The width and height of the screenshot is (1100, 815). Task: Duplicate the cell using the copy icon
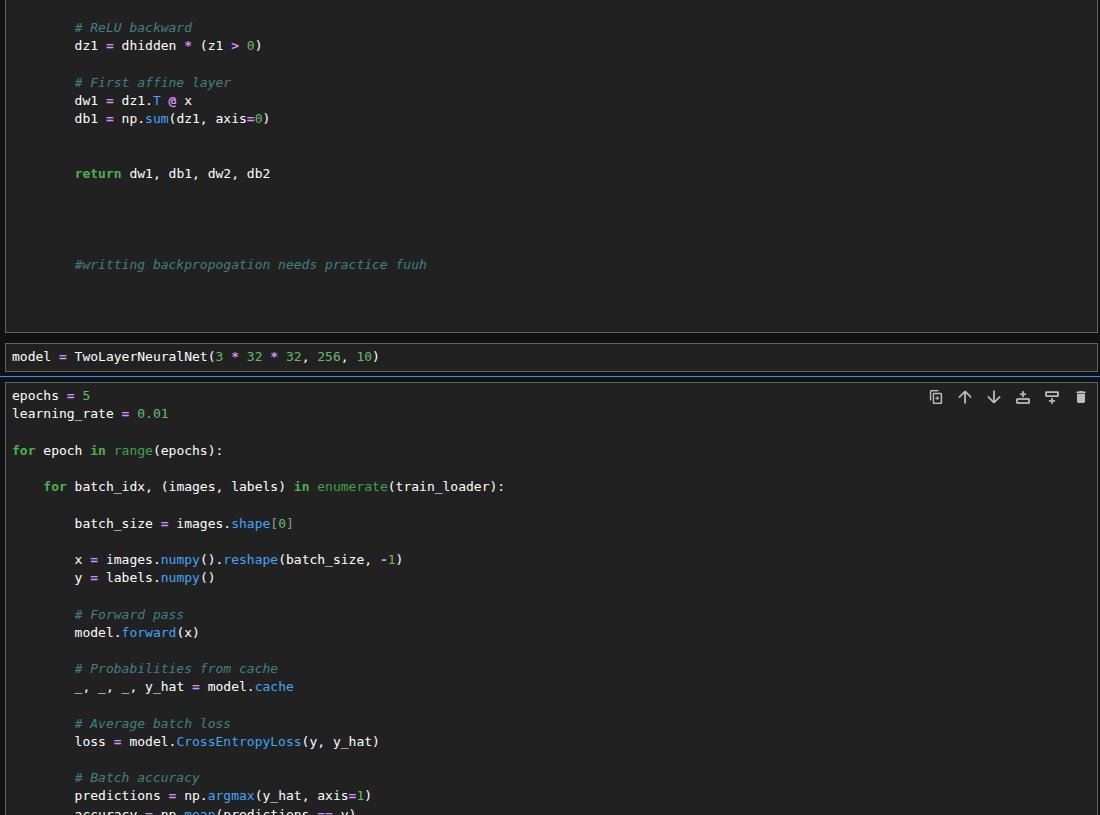(936, 397)
